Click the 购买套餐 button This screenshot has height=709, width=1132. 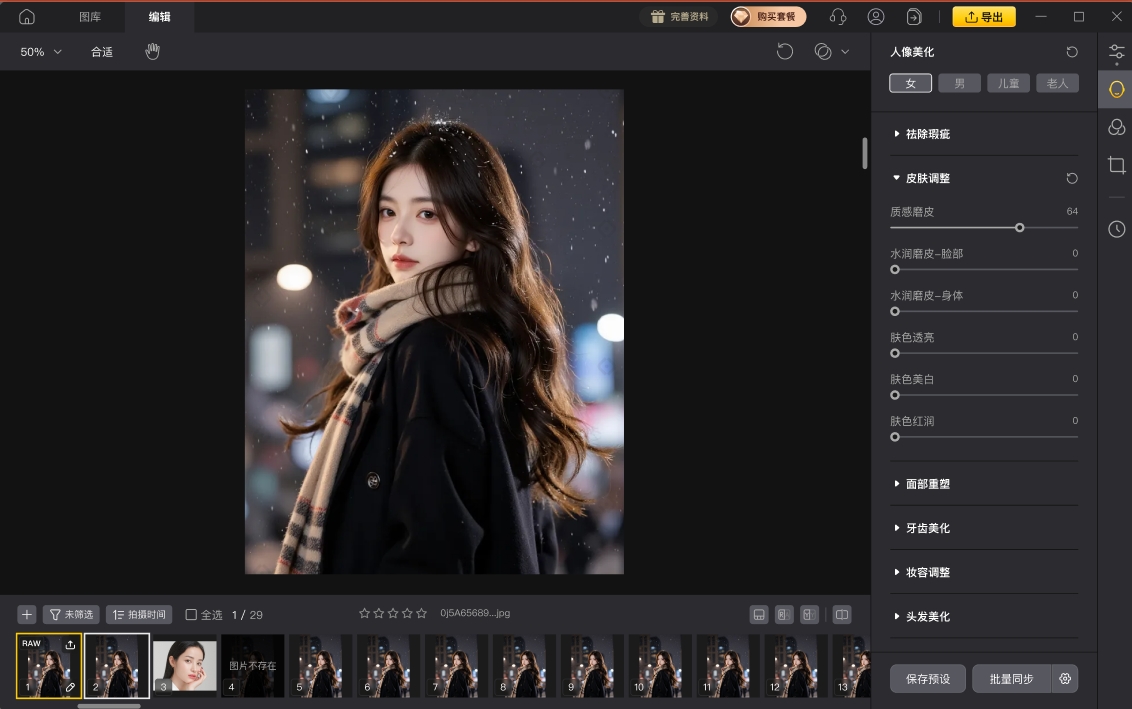point(768,17)
